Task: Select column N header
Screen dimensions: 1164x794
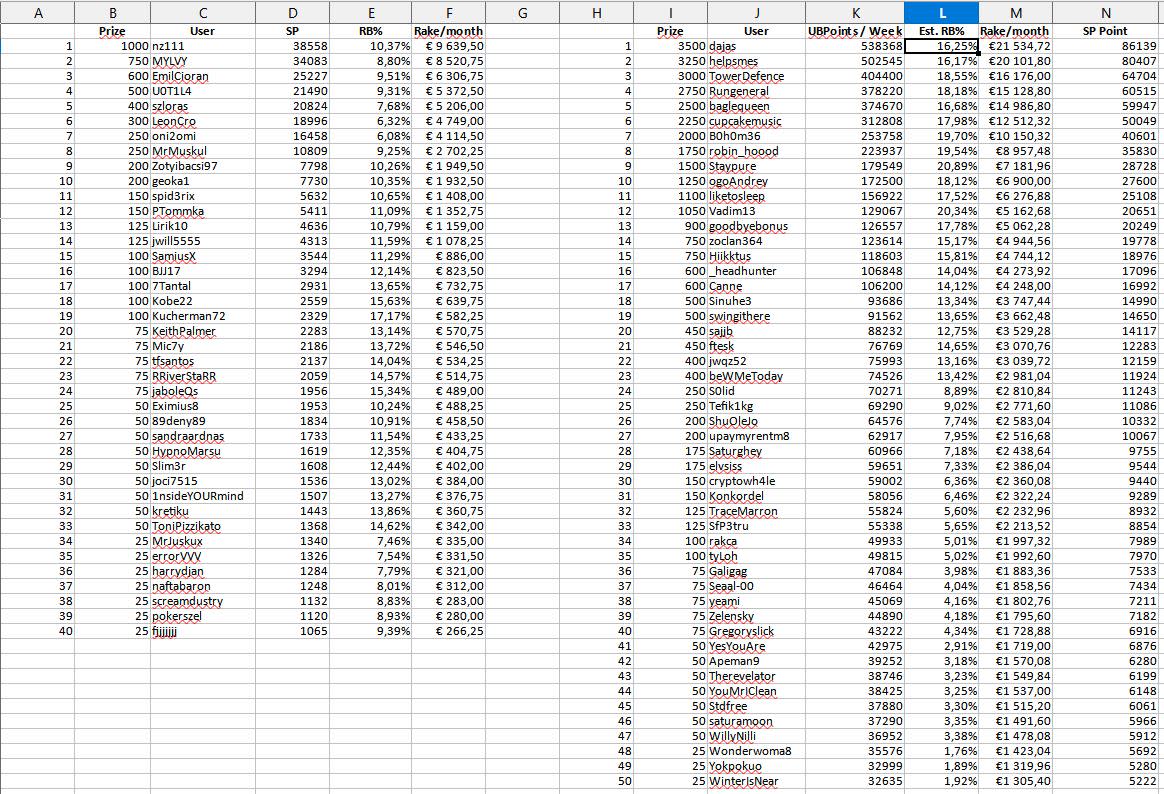Action: (x=1105, y=13)
